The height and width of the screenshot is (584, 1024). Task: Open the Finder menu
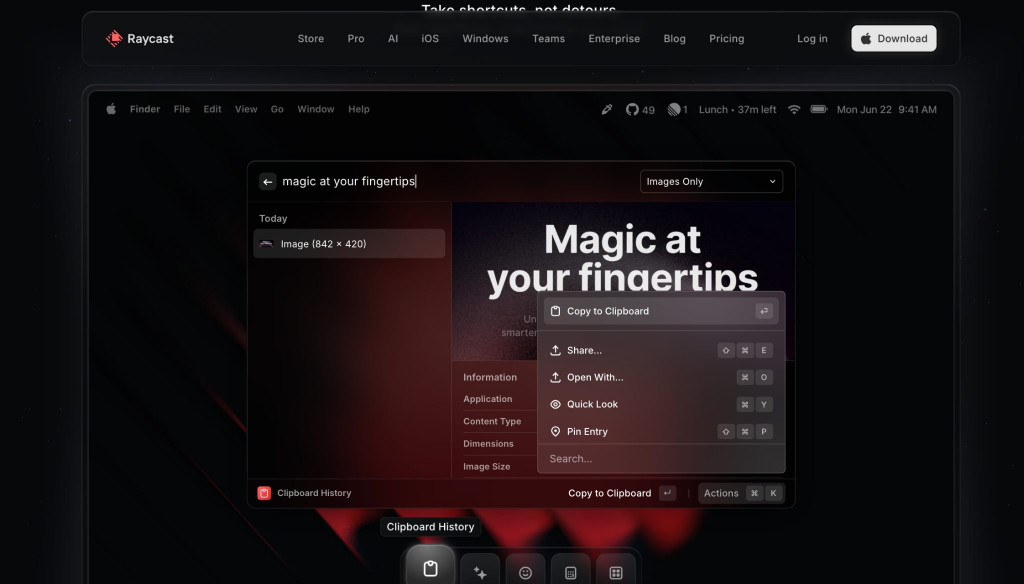[x=145, y=109]
